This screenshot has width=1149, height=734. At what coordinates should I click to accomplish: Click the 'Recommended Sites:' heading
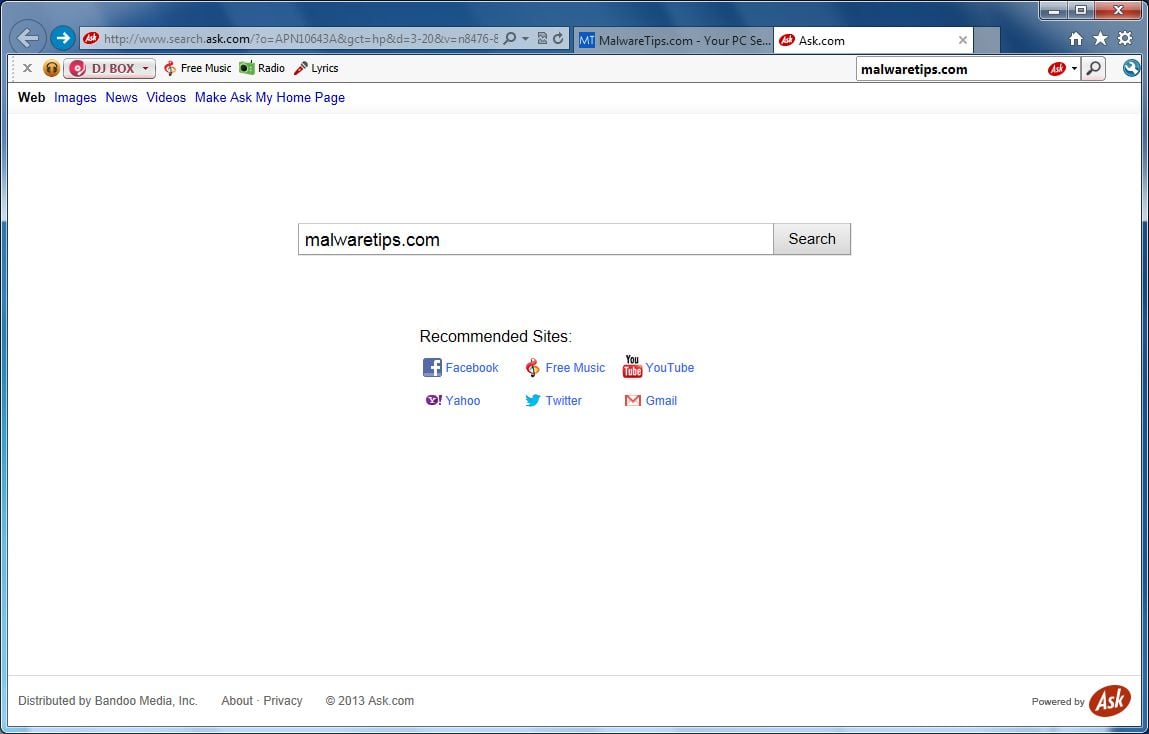point(495,336)
